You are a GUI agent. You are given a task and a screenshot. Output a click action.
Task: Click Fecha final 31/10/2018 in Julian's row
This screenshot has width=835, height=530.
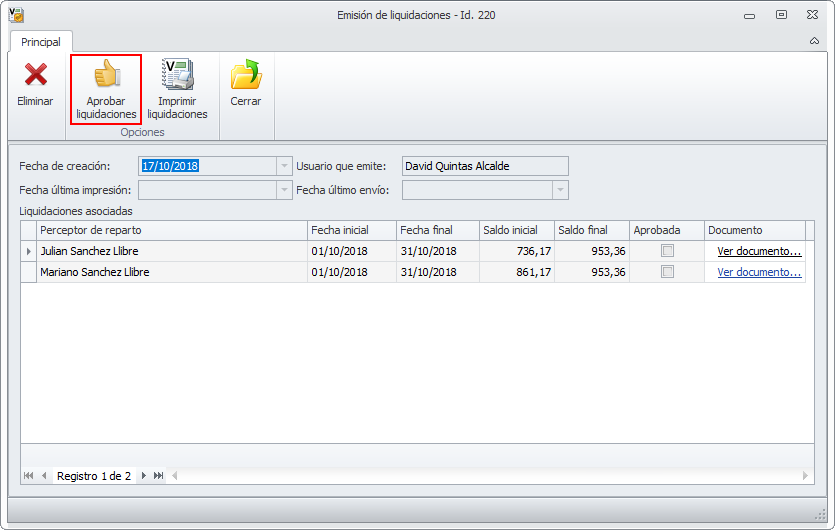(438, 251)
